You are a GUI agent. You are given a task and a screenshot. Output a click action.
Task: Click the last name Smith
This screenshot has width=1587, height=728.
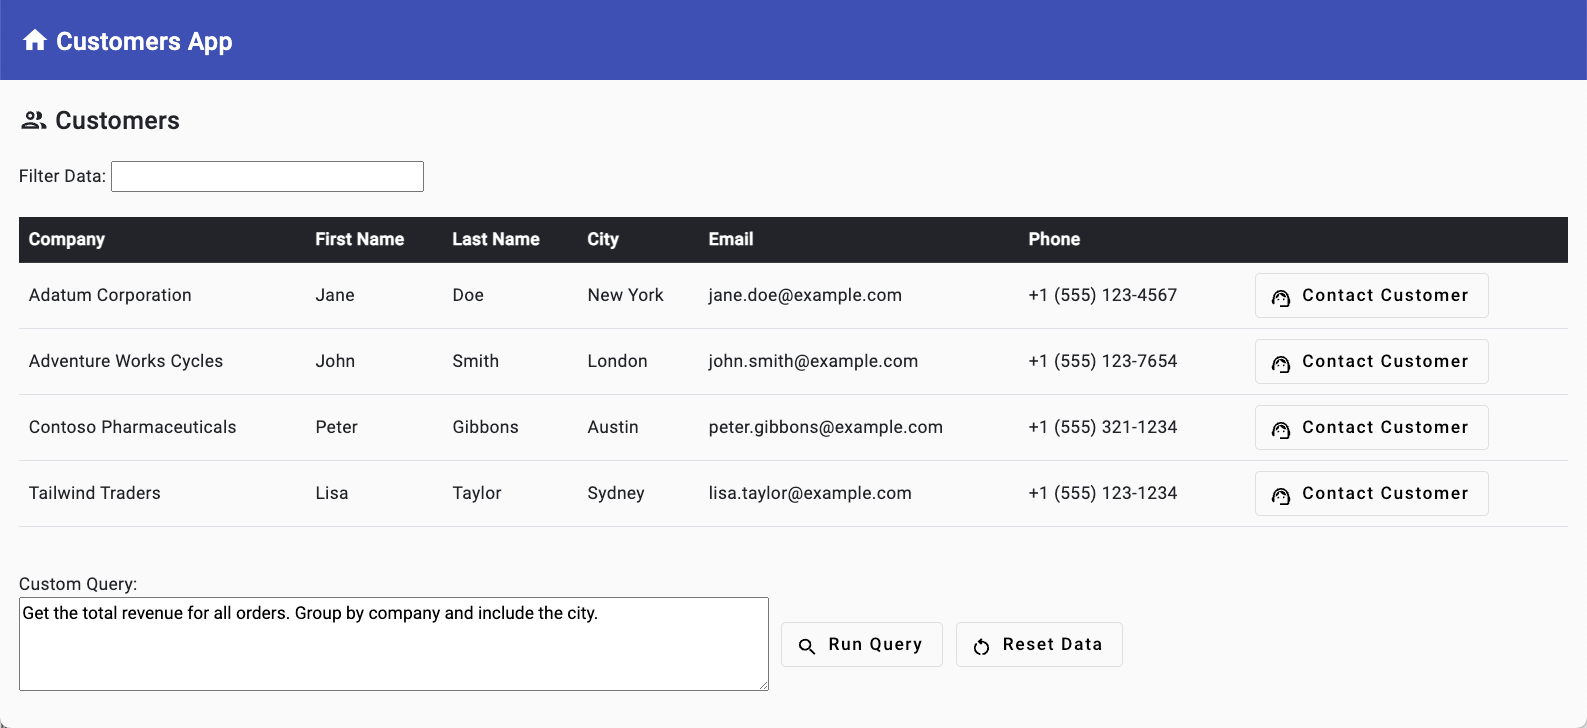tap(475, 361)
